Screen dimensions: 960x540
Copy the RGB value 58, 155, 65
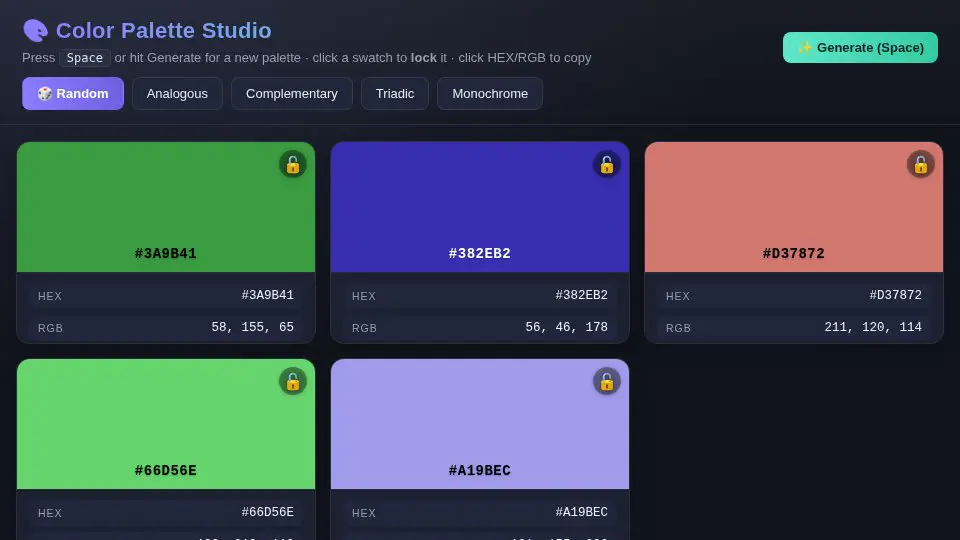pyautogui.click(x=166, y=328)
